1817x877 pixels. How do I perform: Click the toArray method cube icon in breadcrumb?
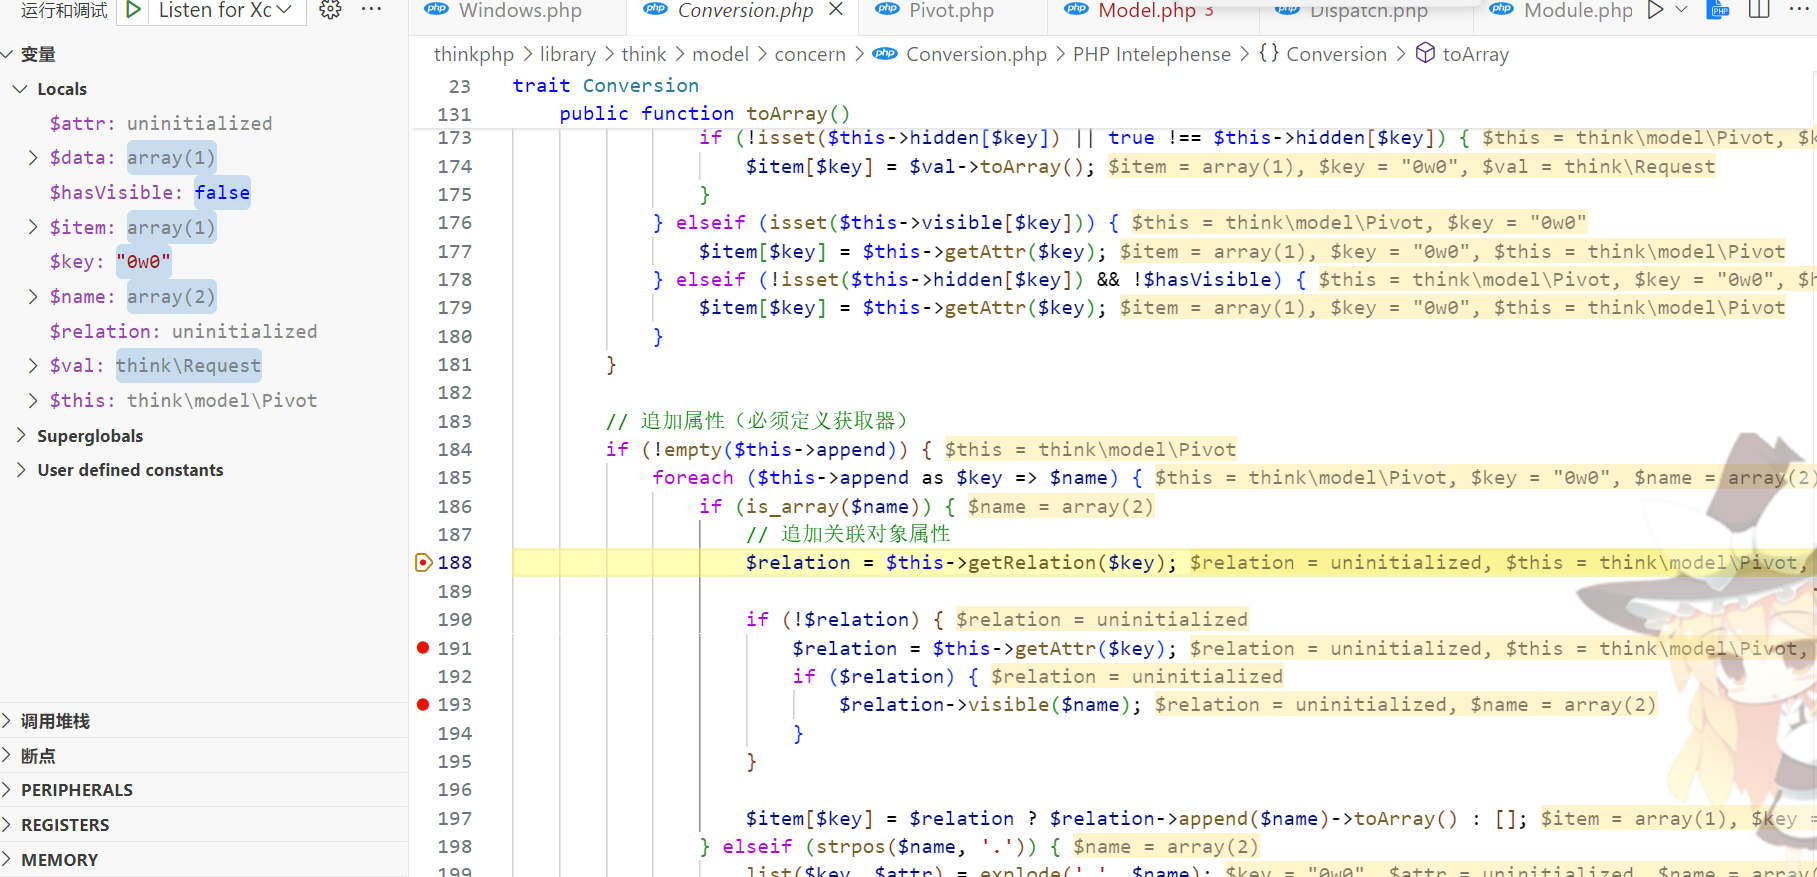click(x=1425, y=54)
